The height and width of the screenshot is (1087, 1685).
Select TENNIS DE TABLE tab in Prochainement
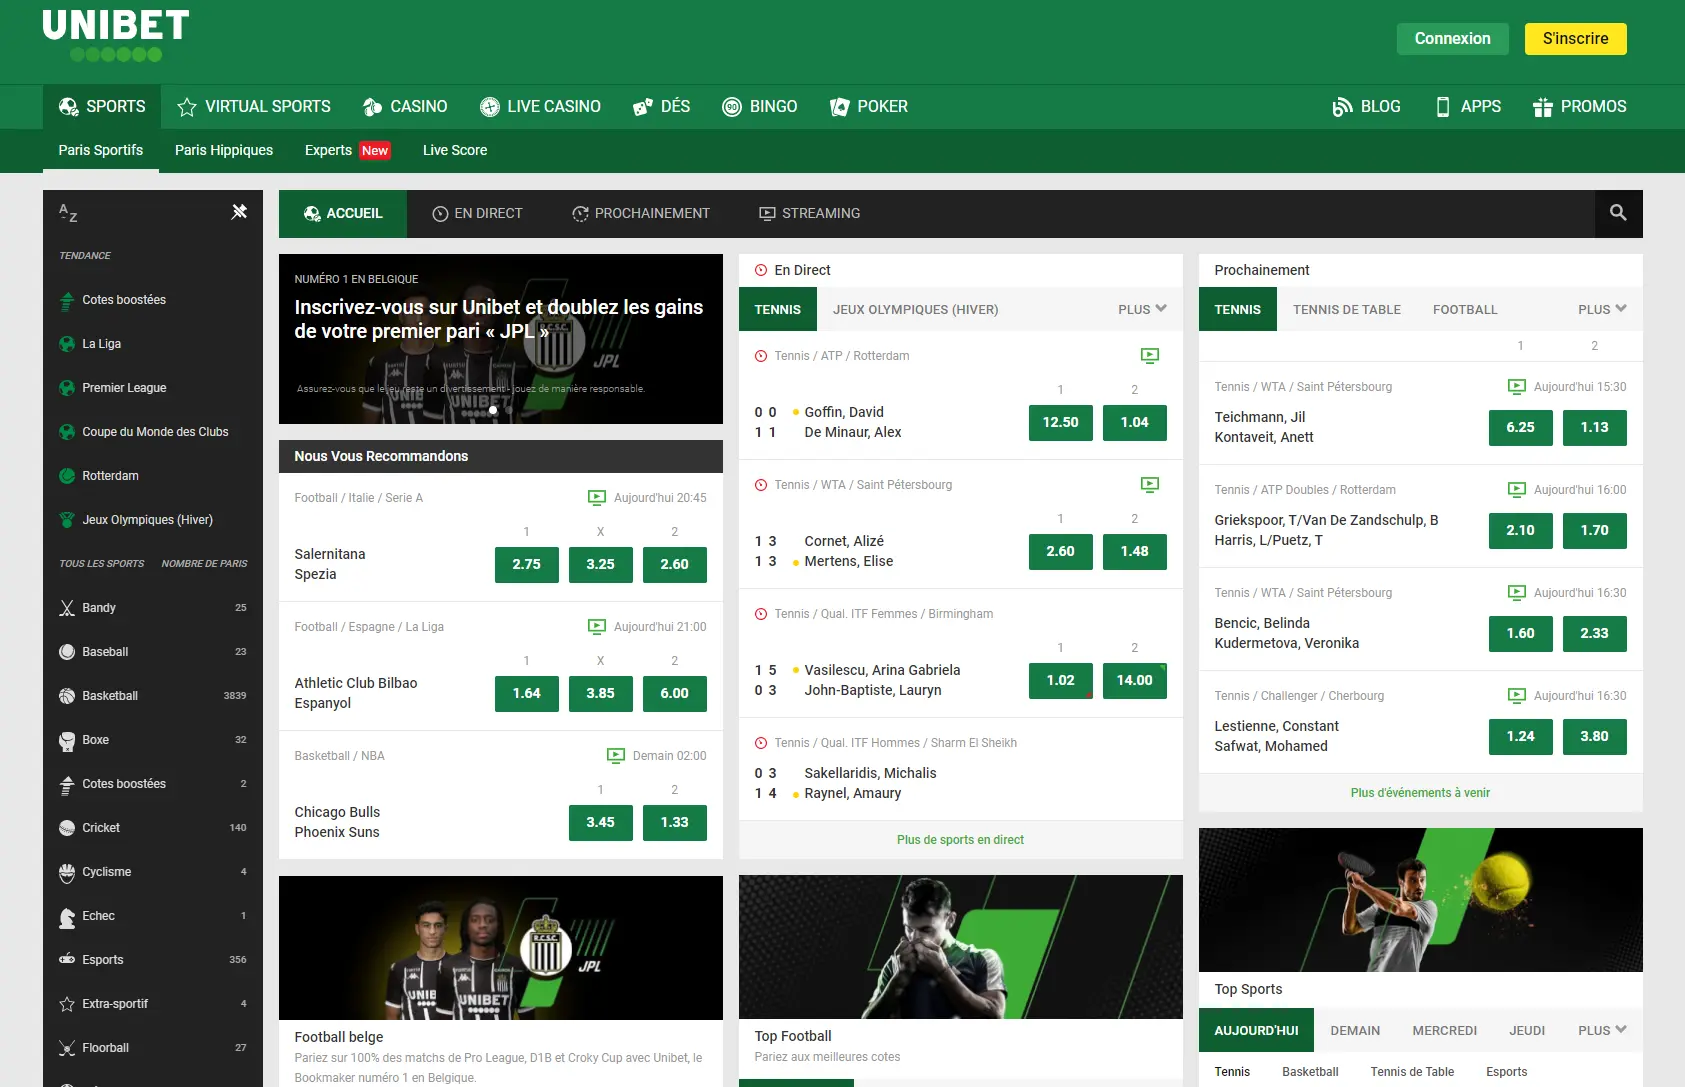(1347, 309)
